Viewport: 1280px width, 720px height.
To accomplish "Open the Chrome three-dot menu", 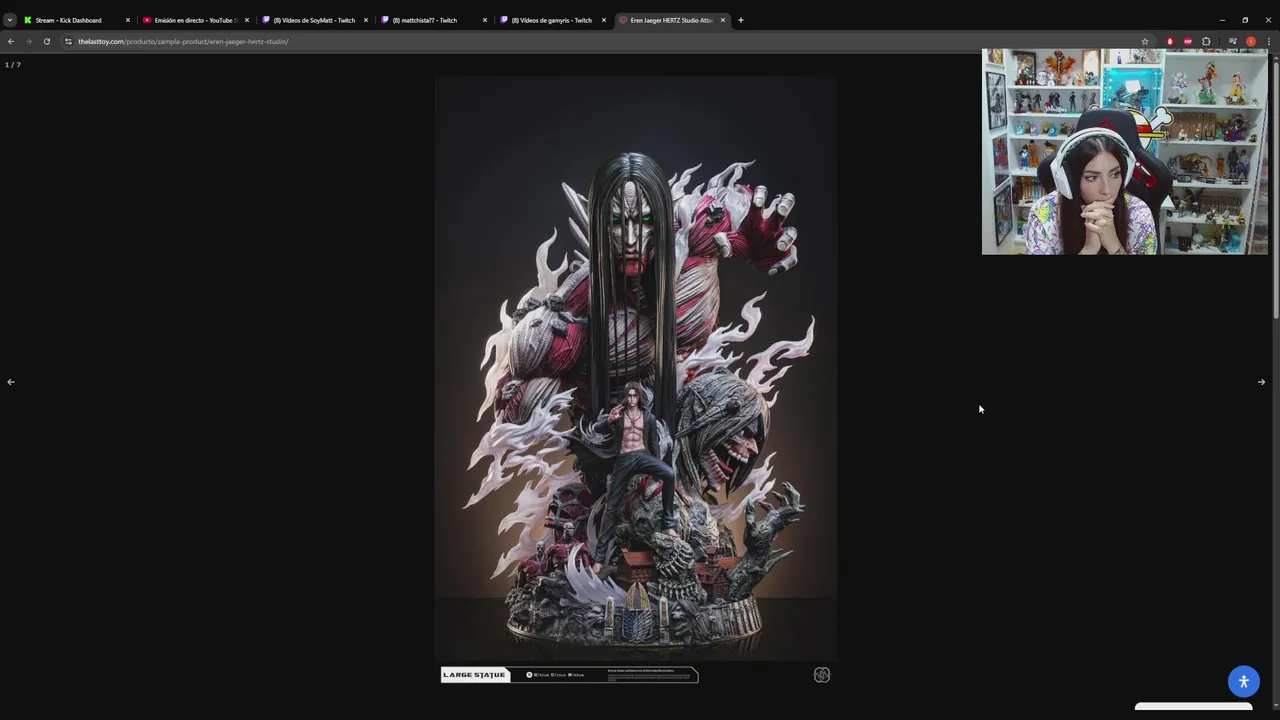I will click(x=1269, y=41).
